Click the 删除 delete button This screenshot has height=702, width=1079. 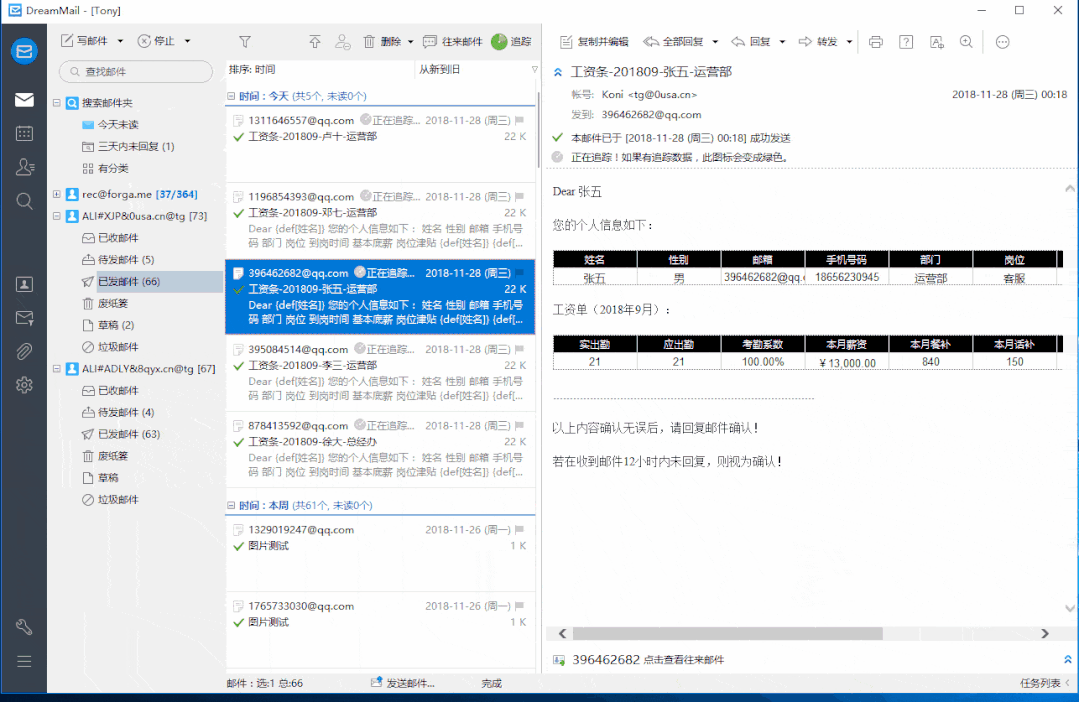(x=383, y=42)
